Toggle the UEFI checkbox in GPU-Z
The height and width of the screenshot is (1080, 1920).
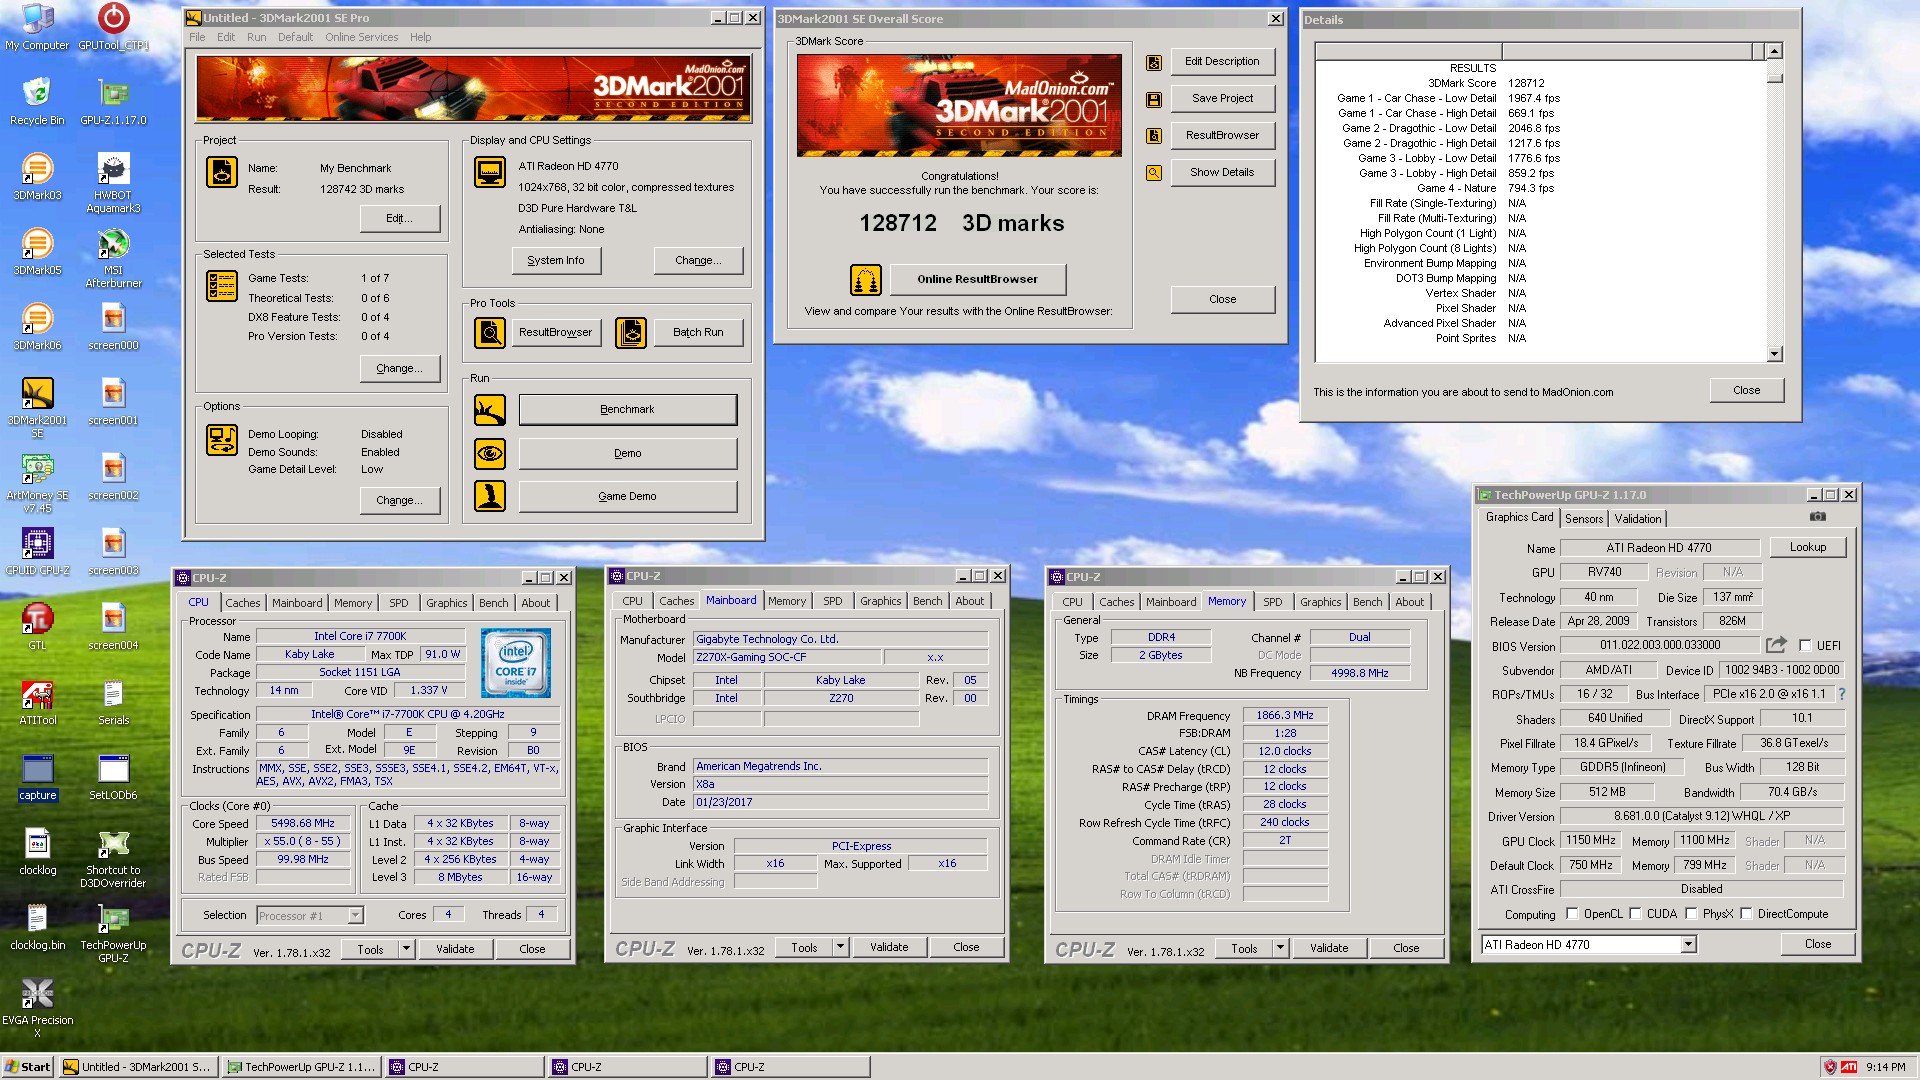coord(1805,645)
